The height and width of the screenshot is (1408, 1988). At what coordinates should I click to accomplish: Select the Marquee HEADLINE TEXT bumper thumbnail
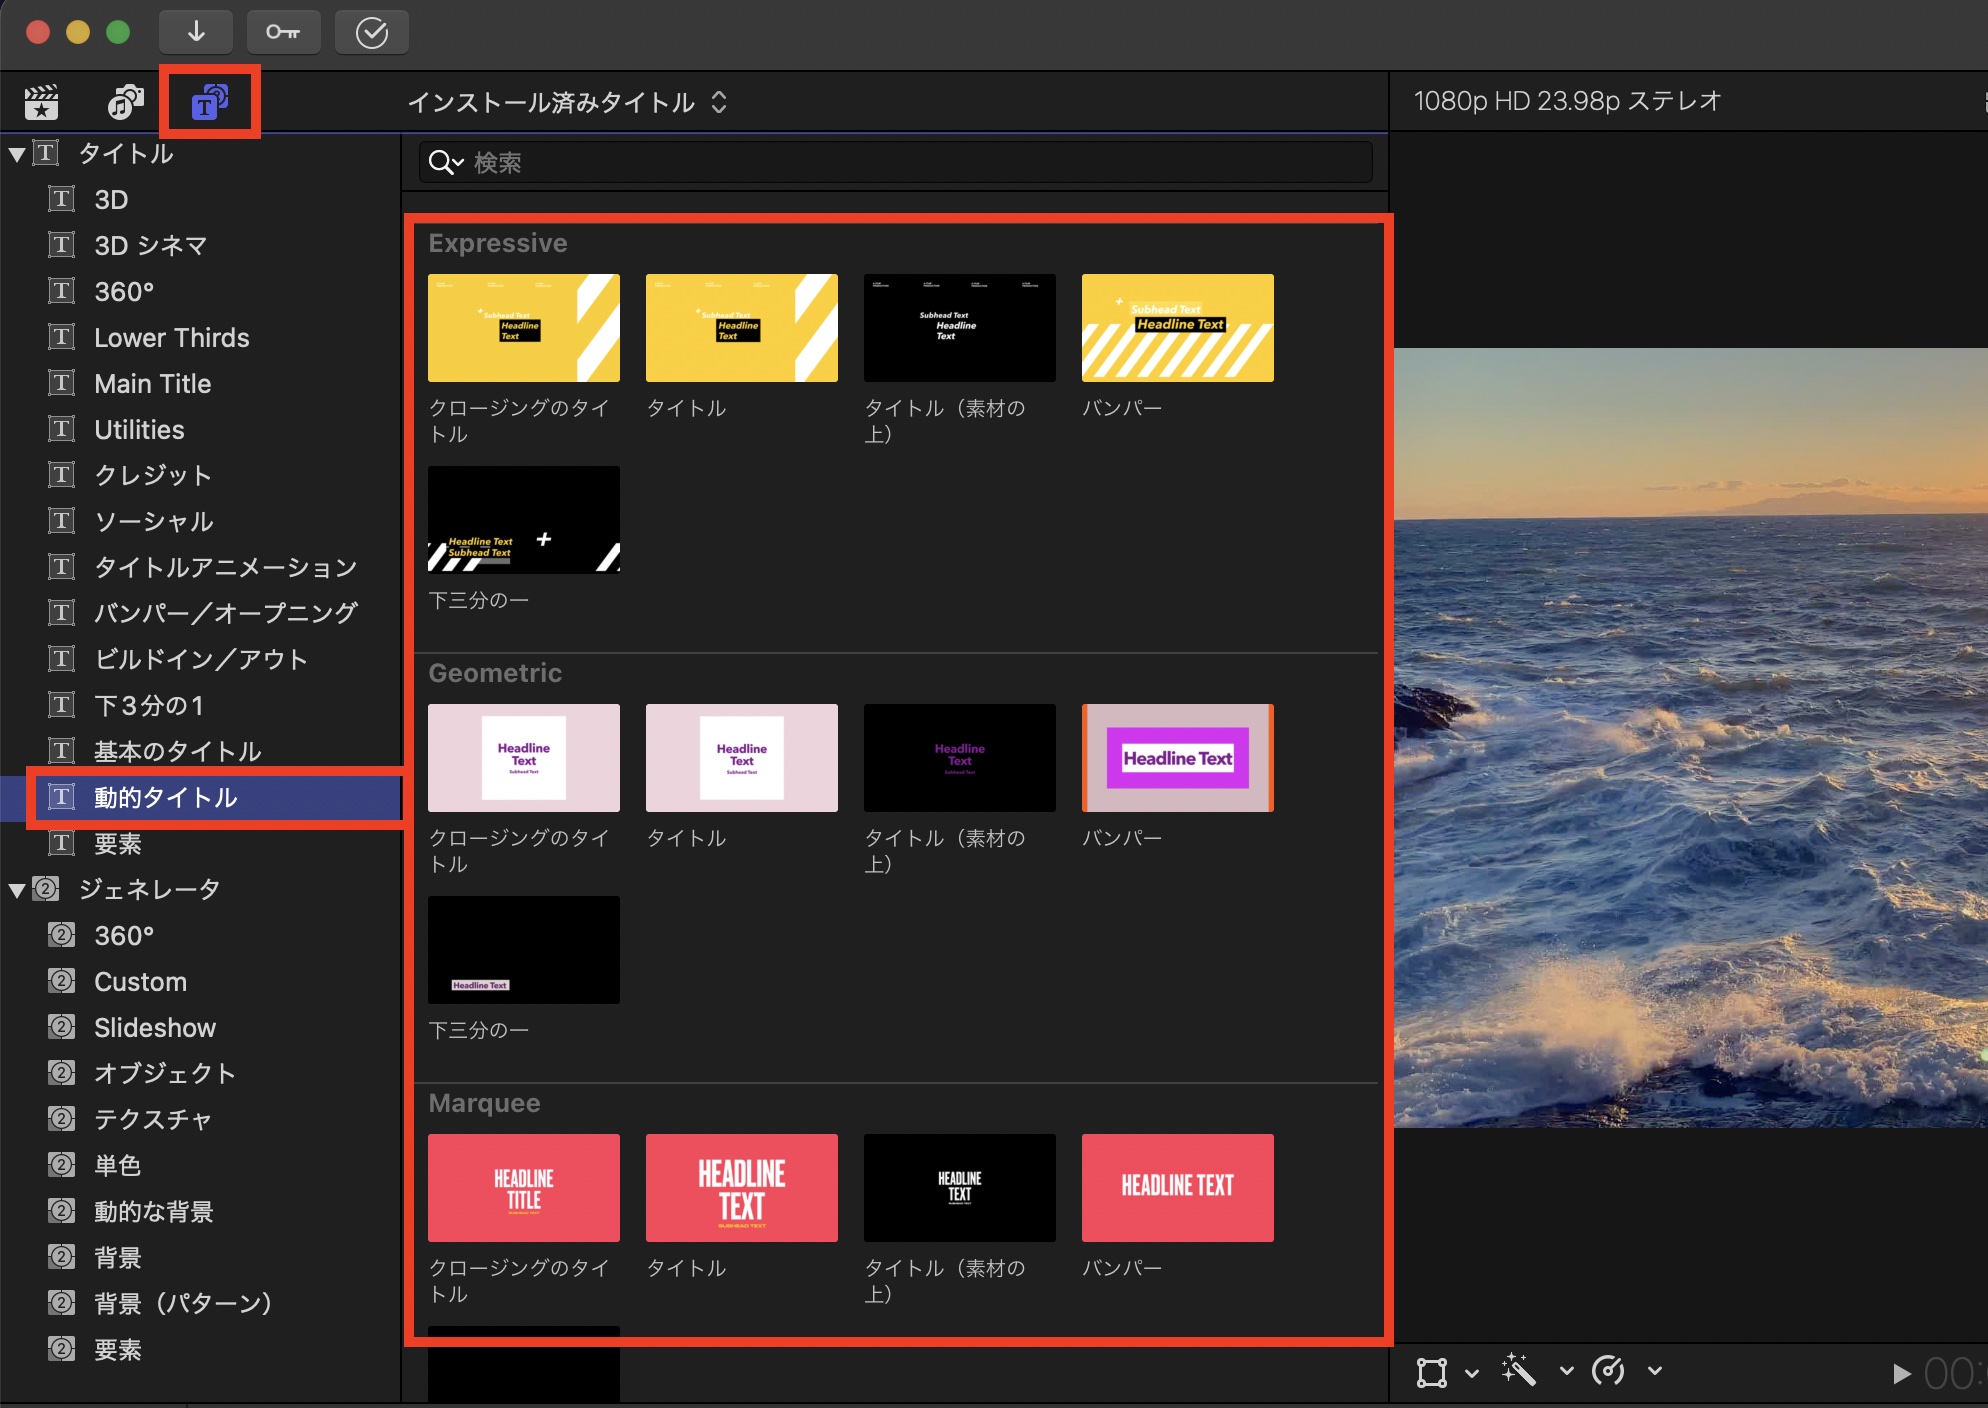(x=1177, y=1188)
